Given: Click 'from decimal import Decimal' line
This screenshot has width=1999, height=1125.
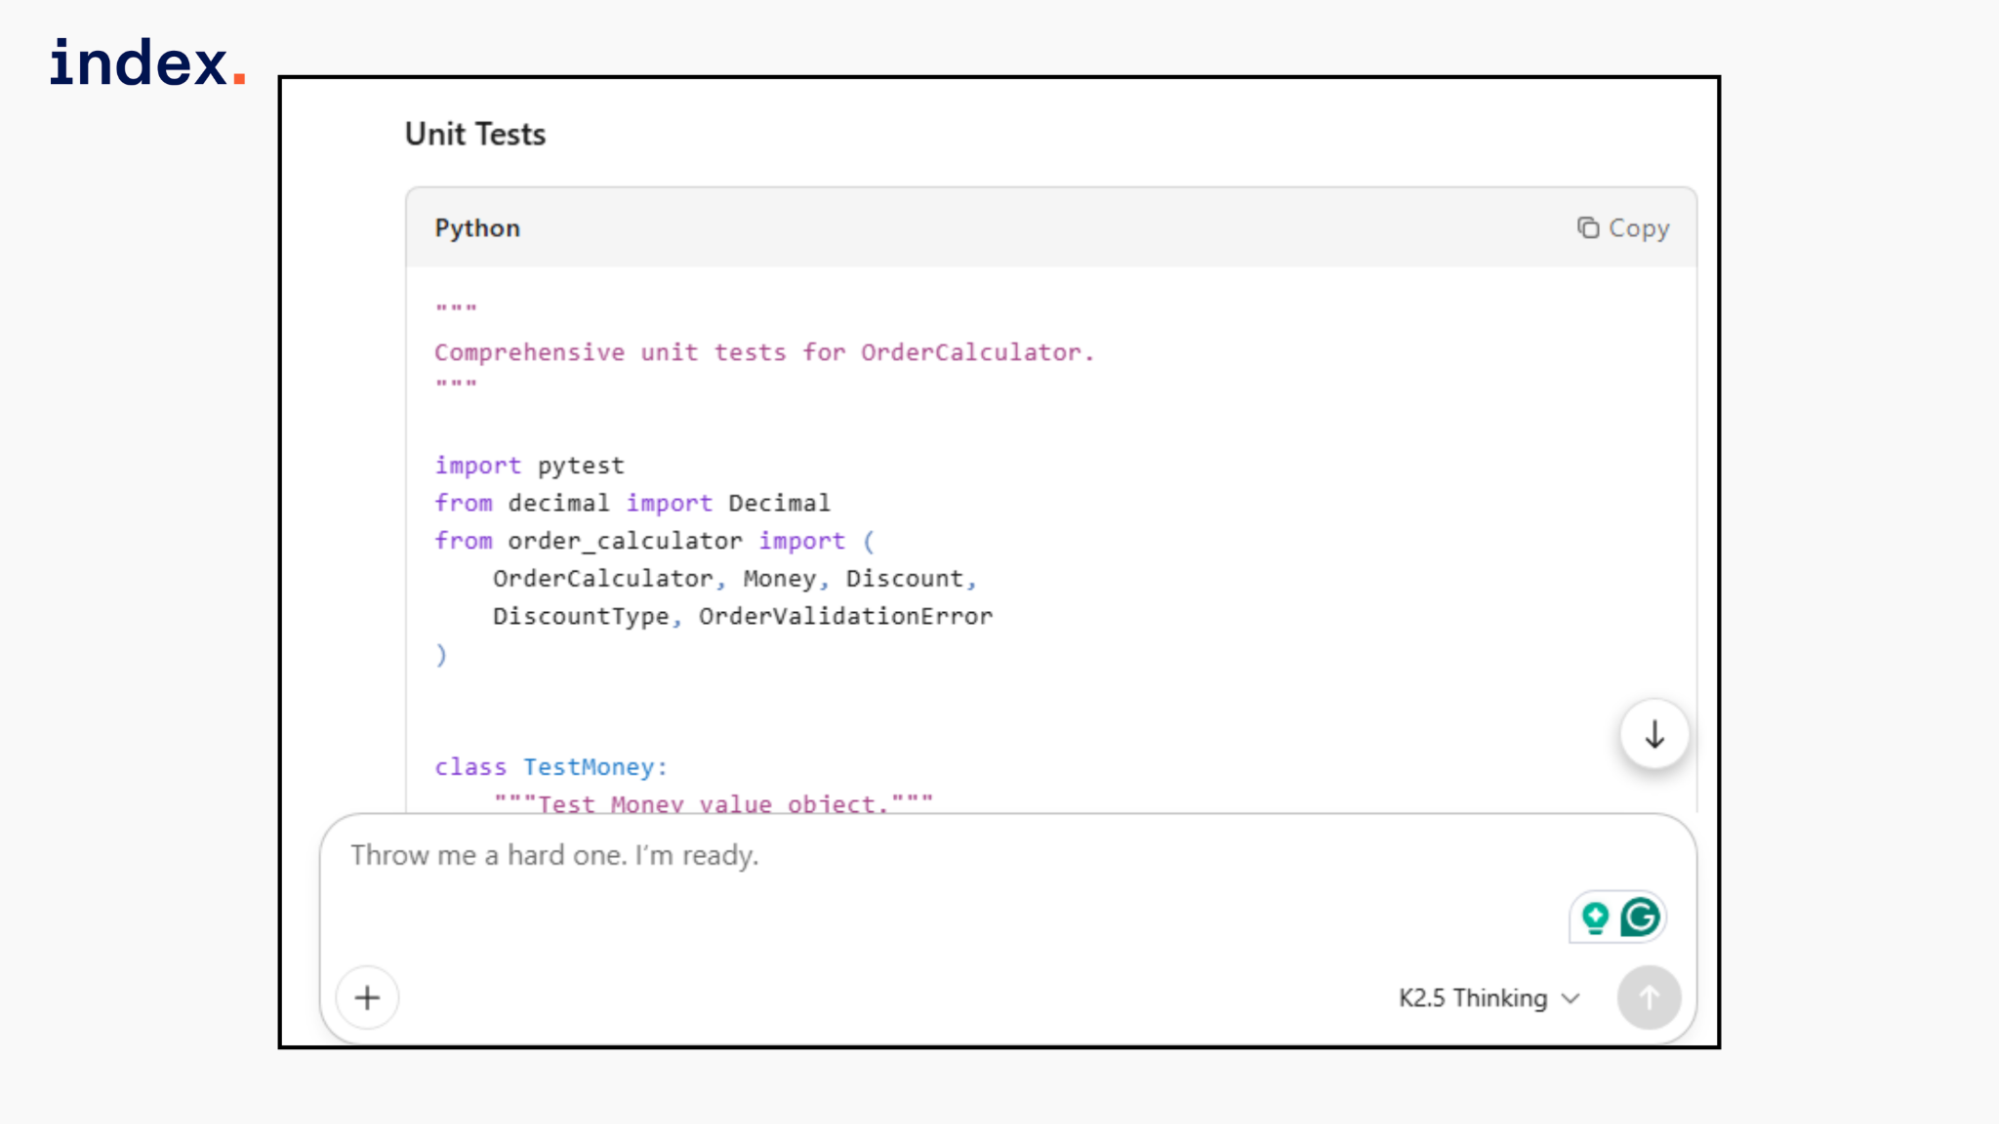Looking at the screenshot, I should point(632,503).
